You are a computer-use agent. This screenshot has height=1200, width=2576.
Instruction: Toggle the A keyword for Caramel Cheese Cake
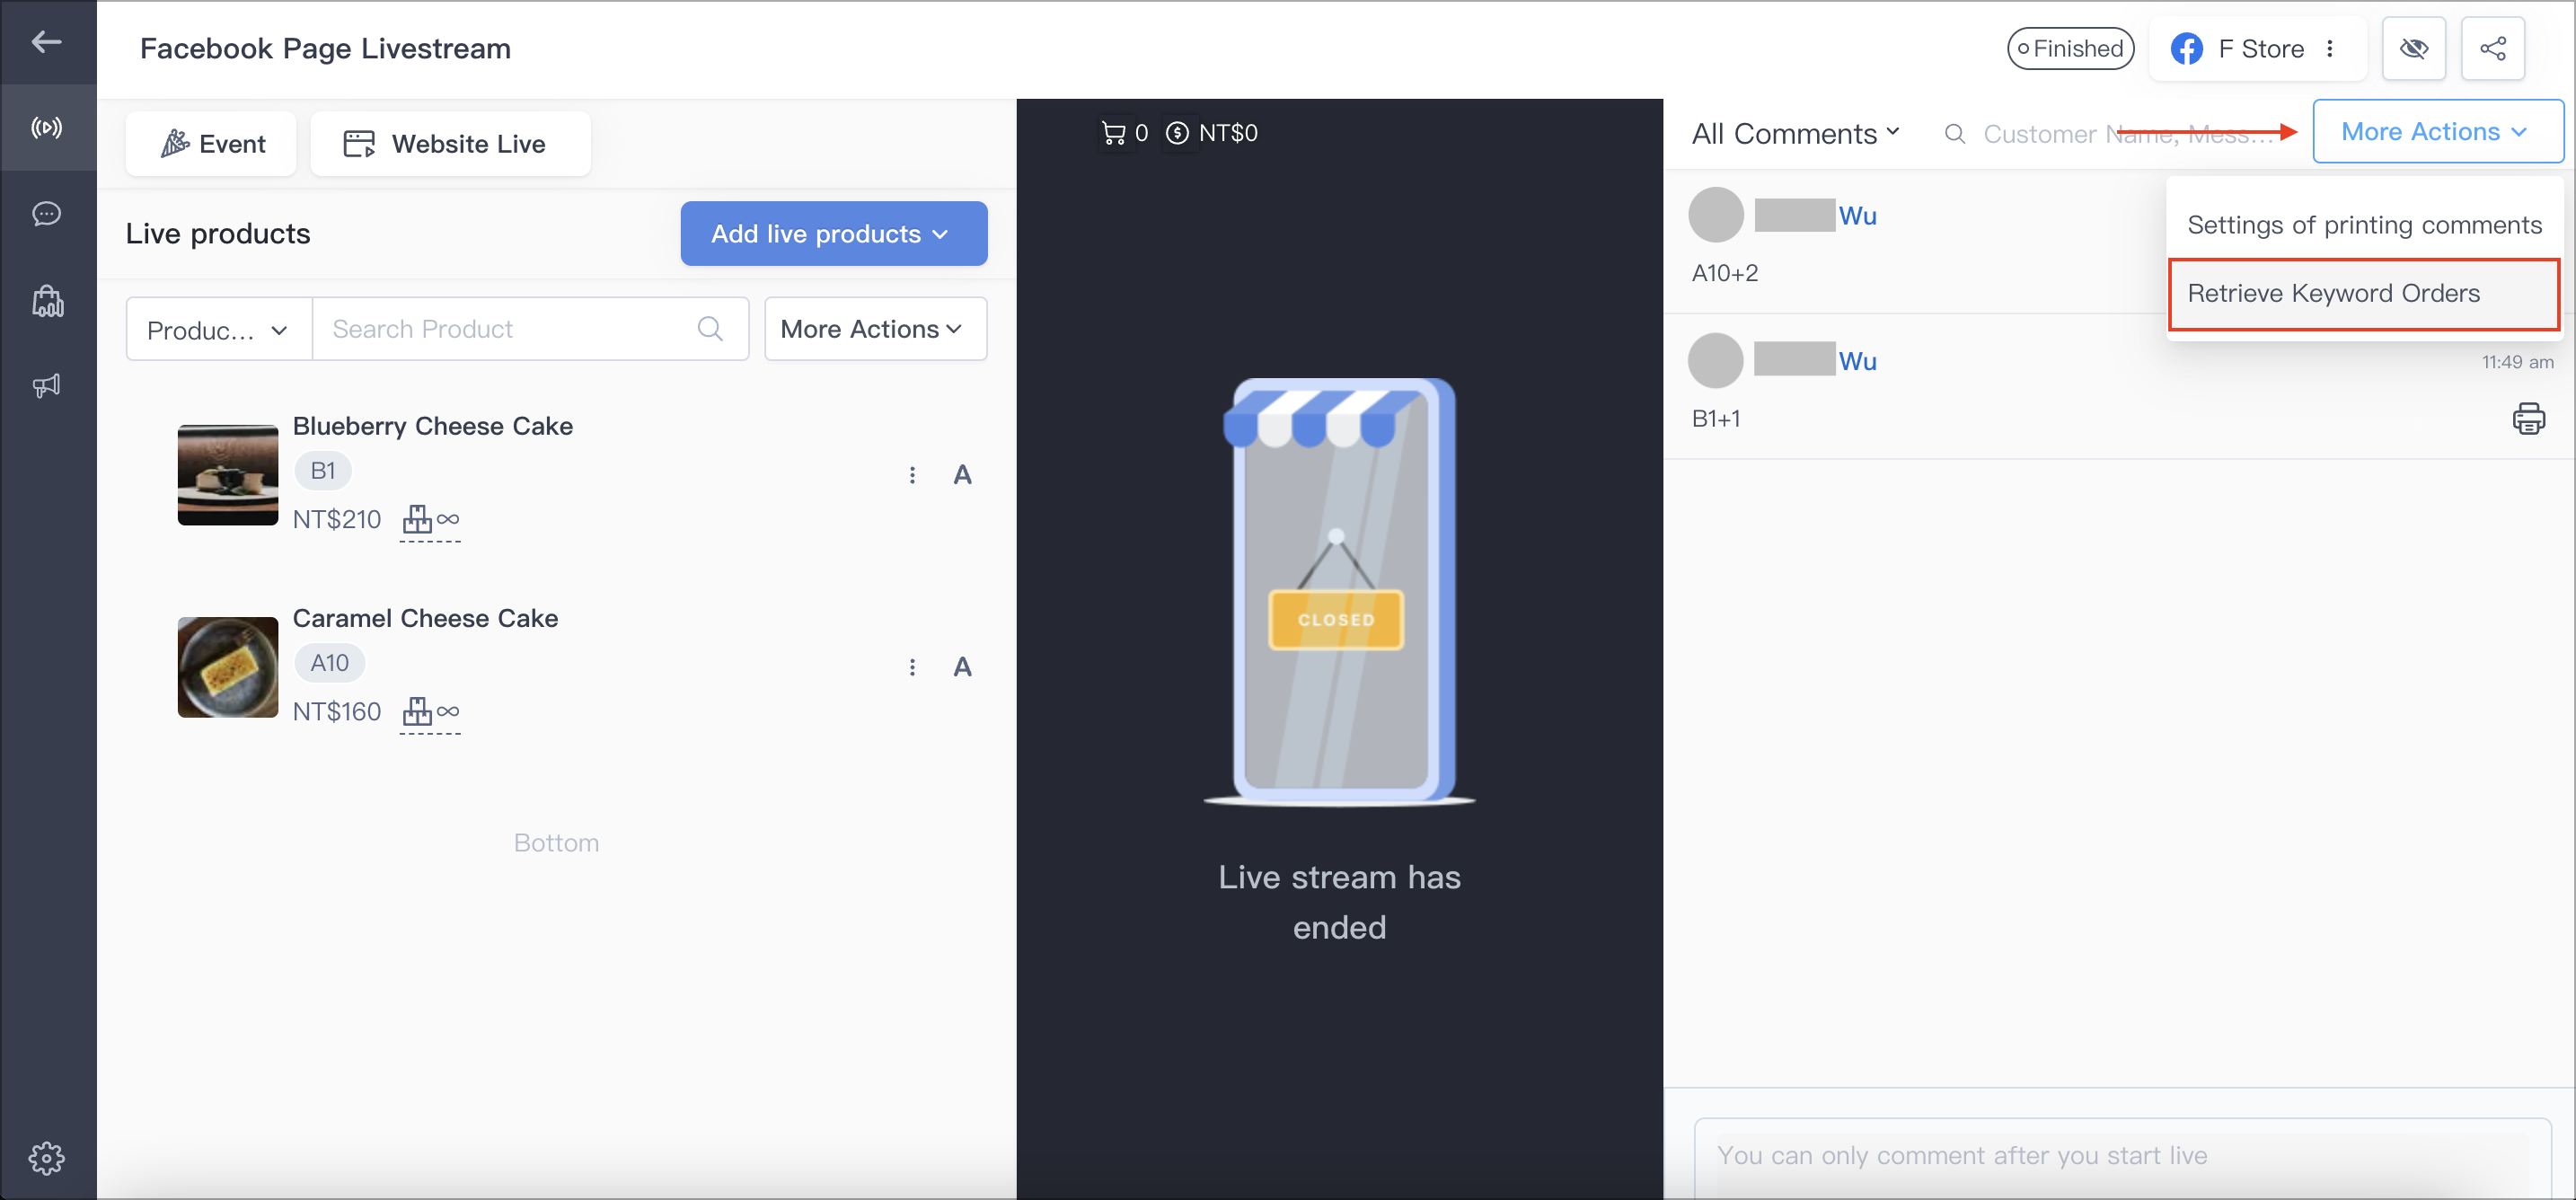962,667
